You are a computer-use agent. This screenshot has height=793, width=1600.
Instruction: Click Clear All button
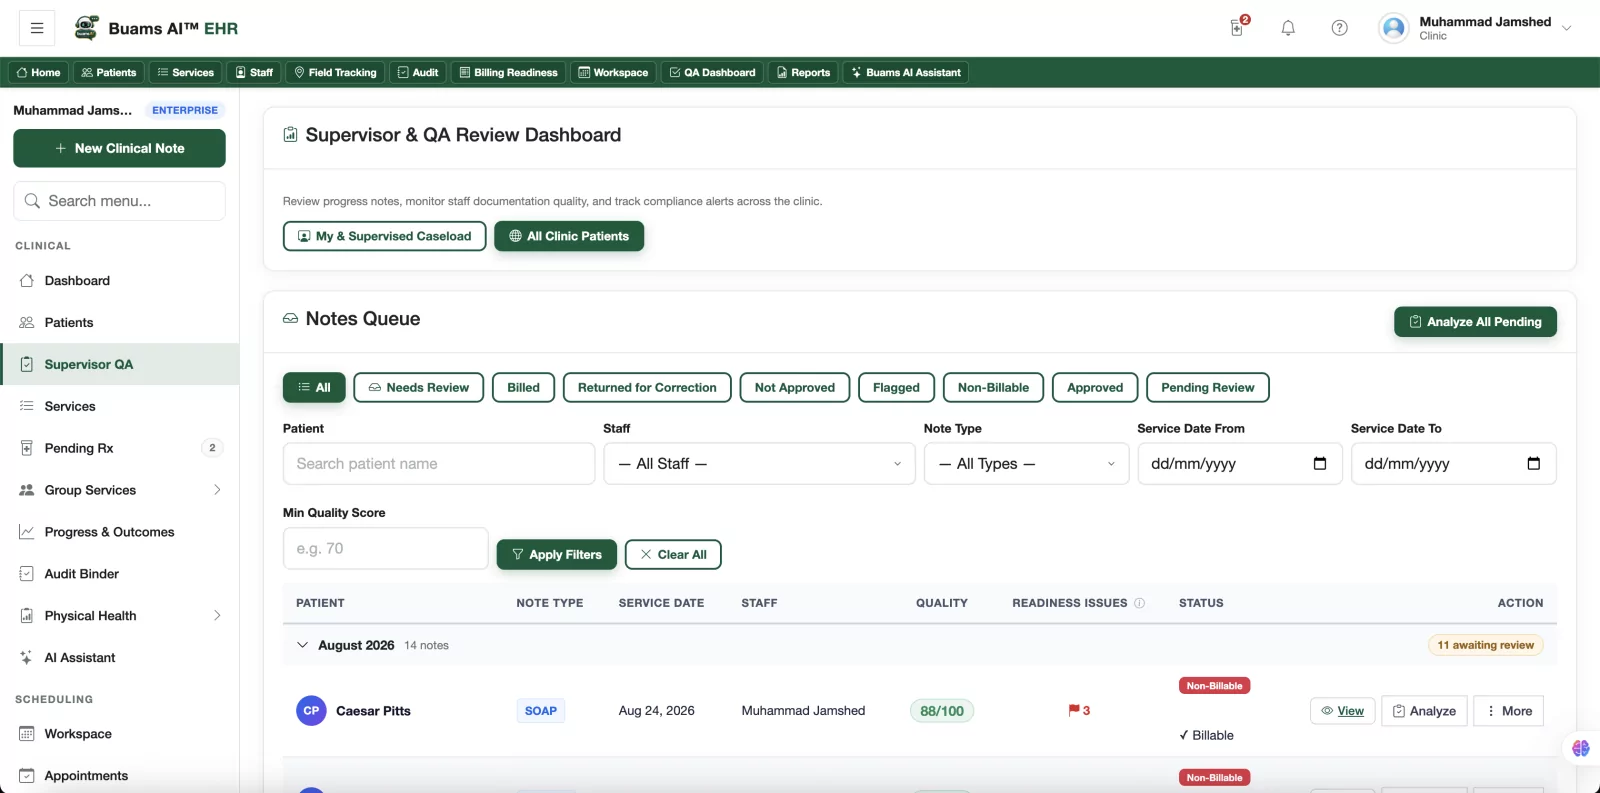[x=673, y=555]
